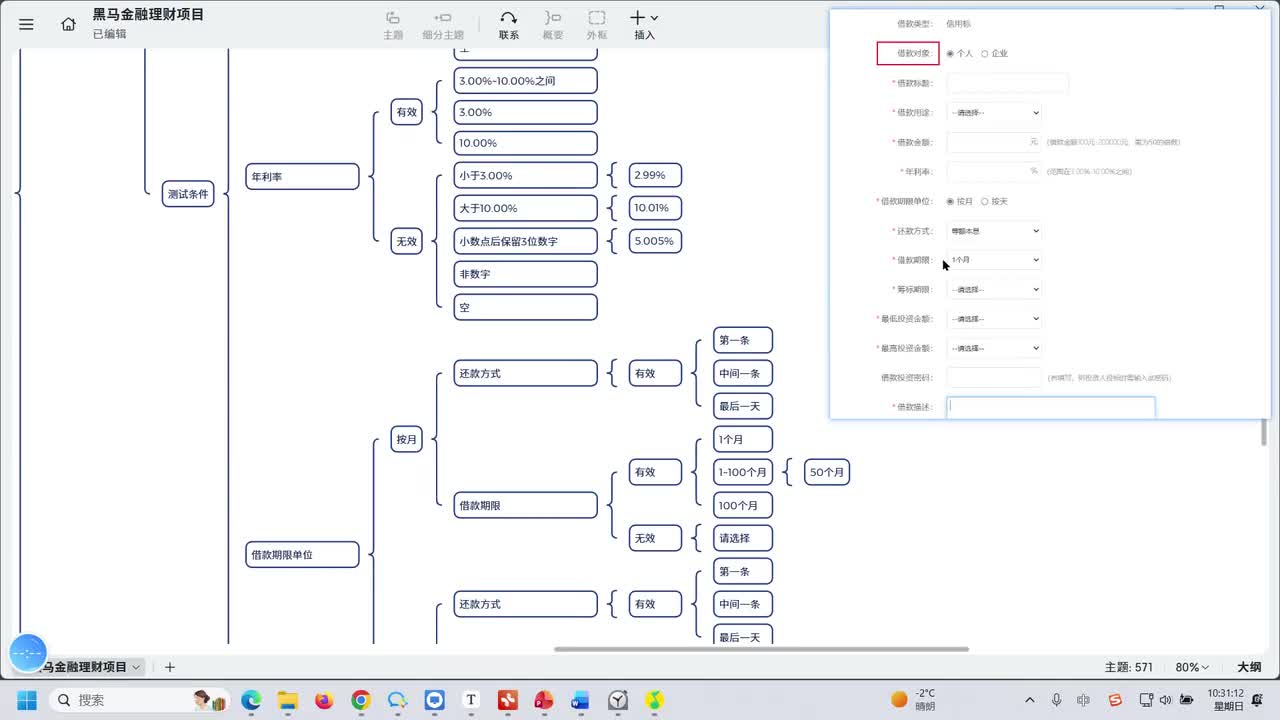Add a new sheet with plus button
This screenshot has height=720, width=1280.
170,667
